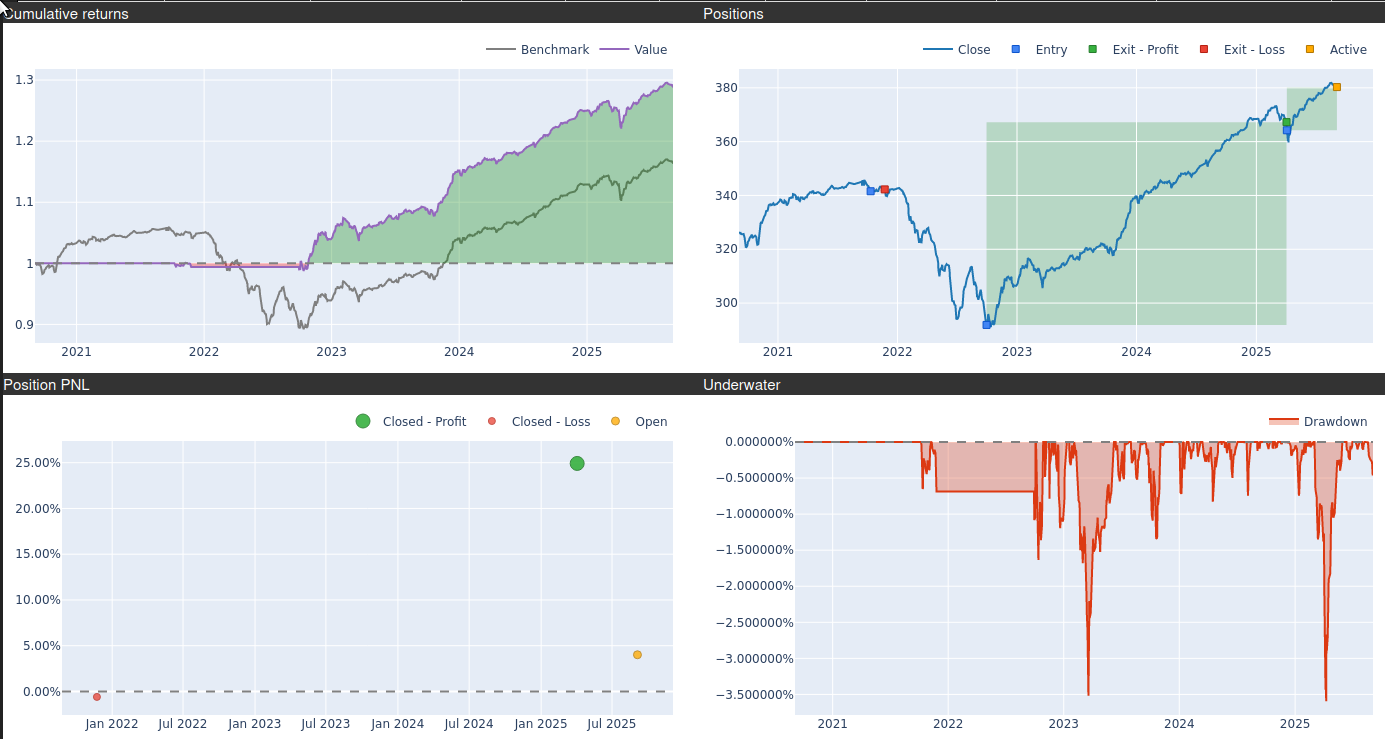Image resolution: width=1385 pixels, height=739 pixels.
Task: Click the Position PNL panel header
Action: [x=47, y=385]
